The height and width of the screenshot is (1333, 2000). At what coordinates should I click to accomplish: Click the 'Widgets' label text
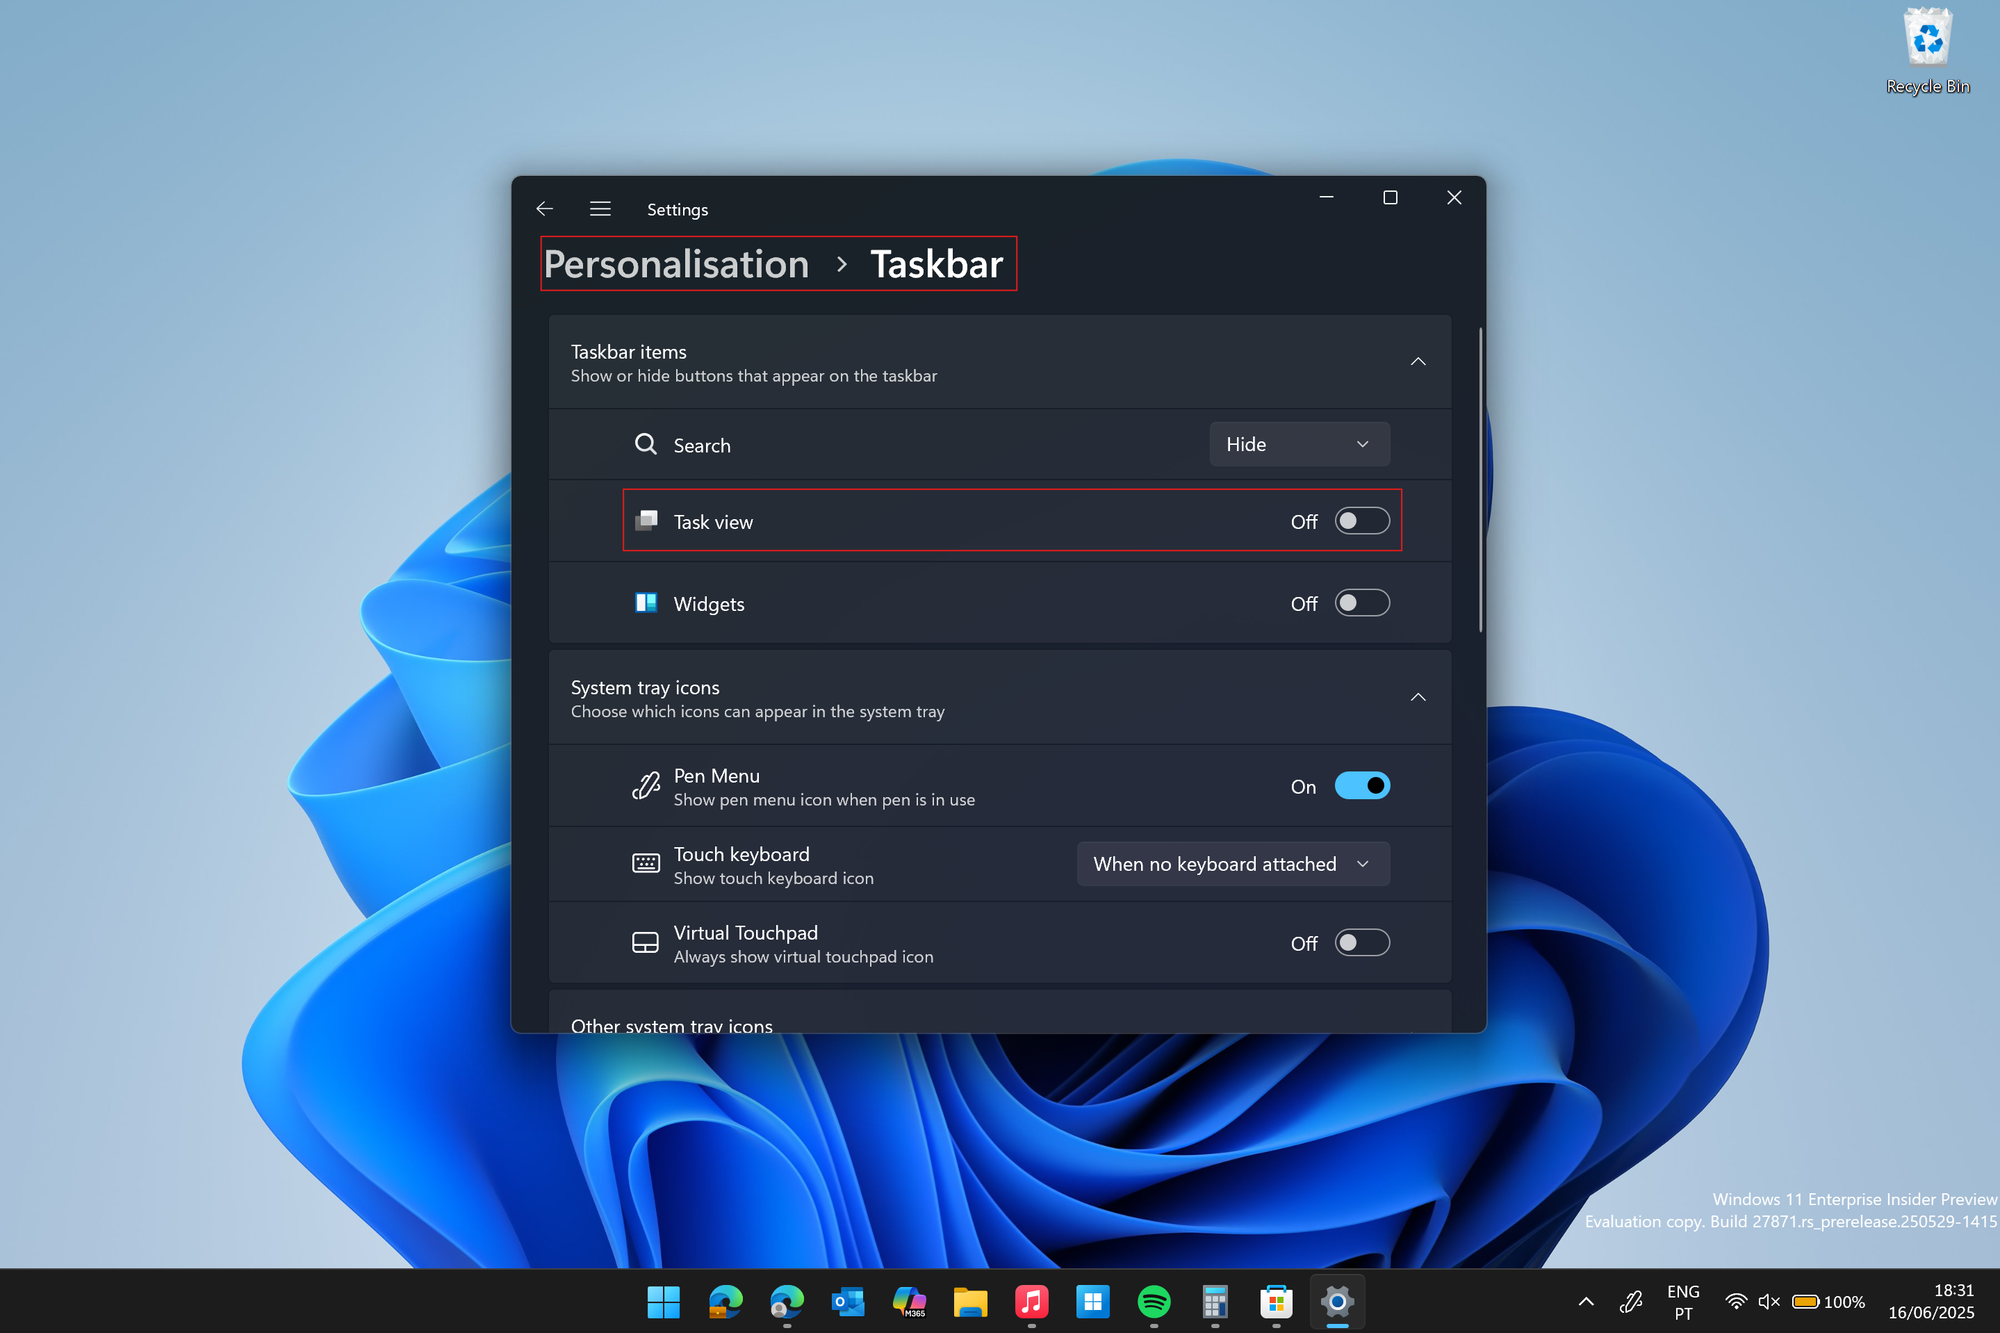pos(709,604)
